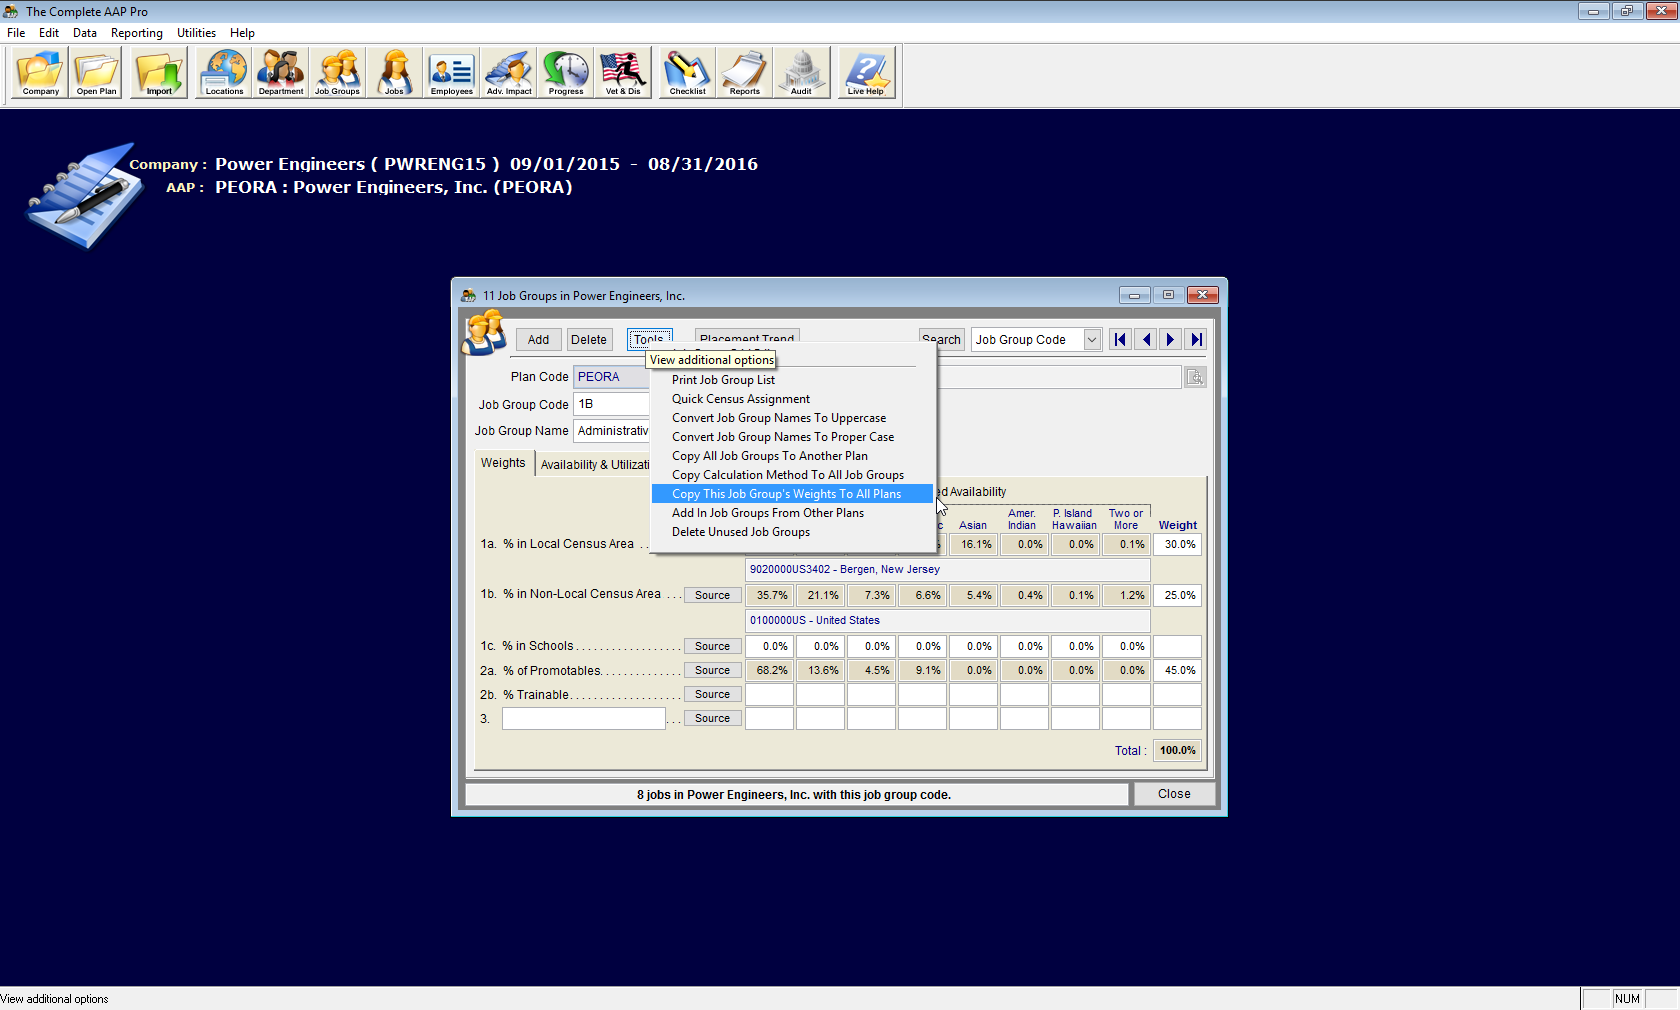Click Source button for Non-Local Census Area
The image size is (1680, 1010).
(713, 595)
